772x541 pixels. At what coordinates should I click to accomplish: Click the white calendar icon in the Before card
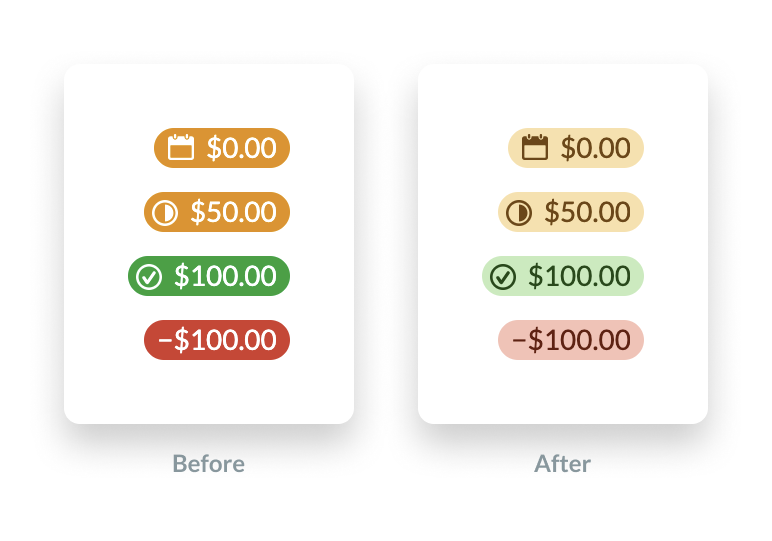tap(181, 147)
